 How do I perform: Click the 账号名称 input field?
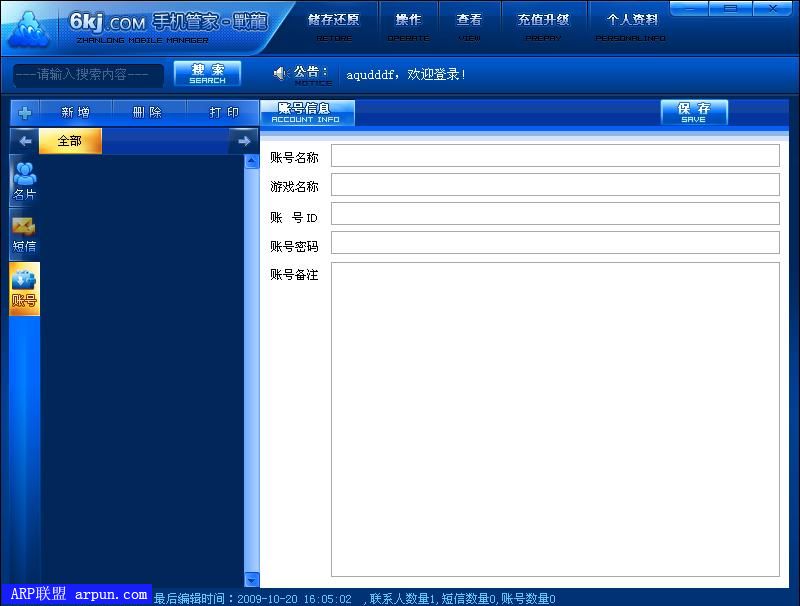(x=555, y=156)
